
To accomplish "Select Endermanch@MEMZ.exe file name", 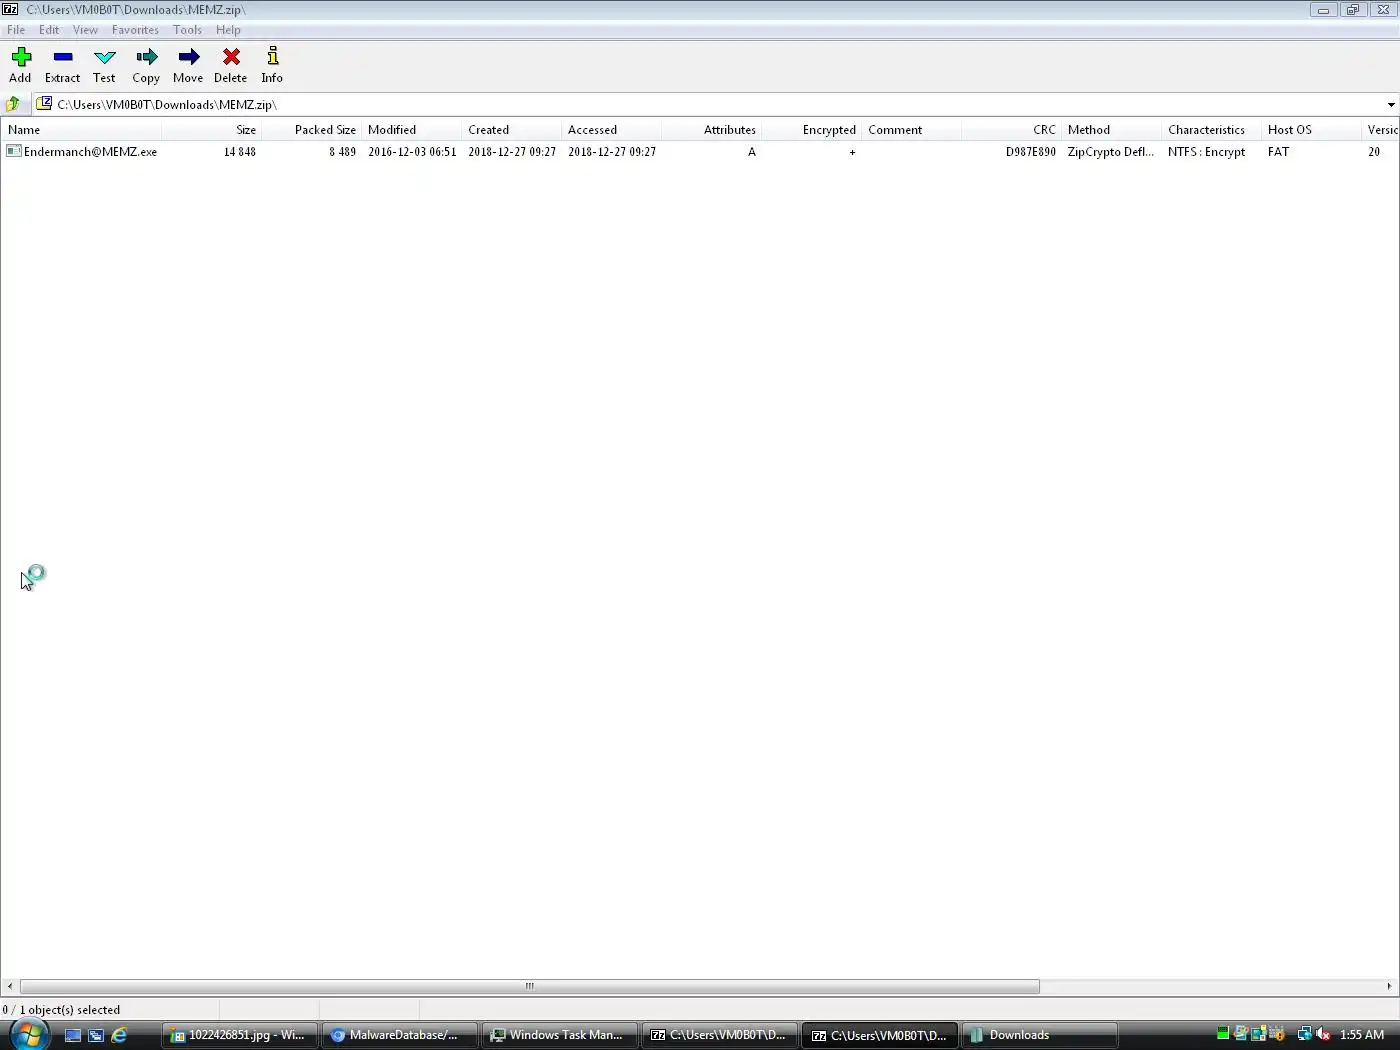I will pos(90,152).
